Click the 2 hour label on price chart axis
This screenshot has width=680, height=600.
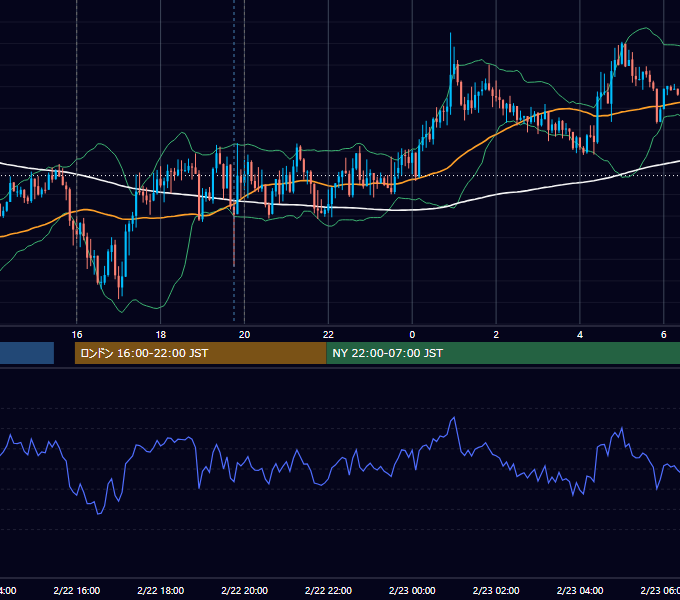[496, 335]
